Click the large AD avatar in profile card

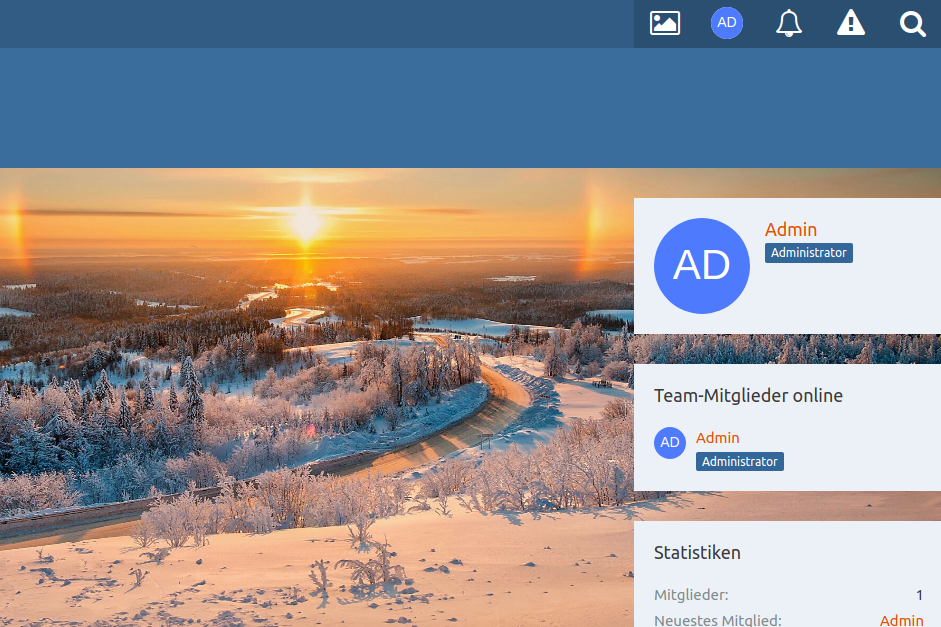tap(702, 266)
